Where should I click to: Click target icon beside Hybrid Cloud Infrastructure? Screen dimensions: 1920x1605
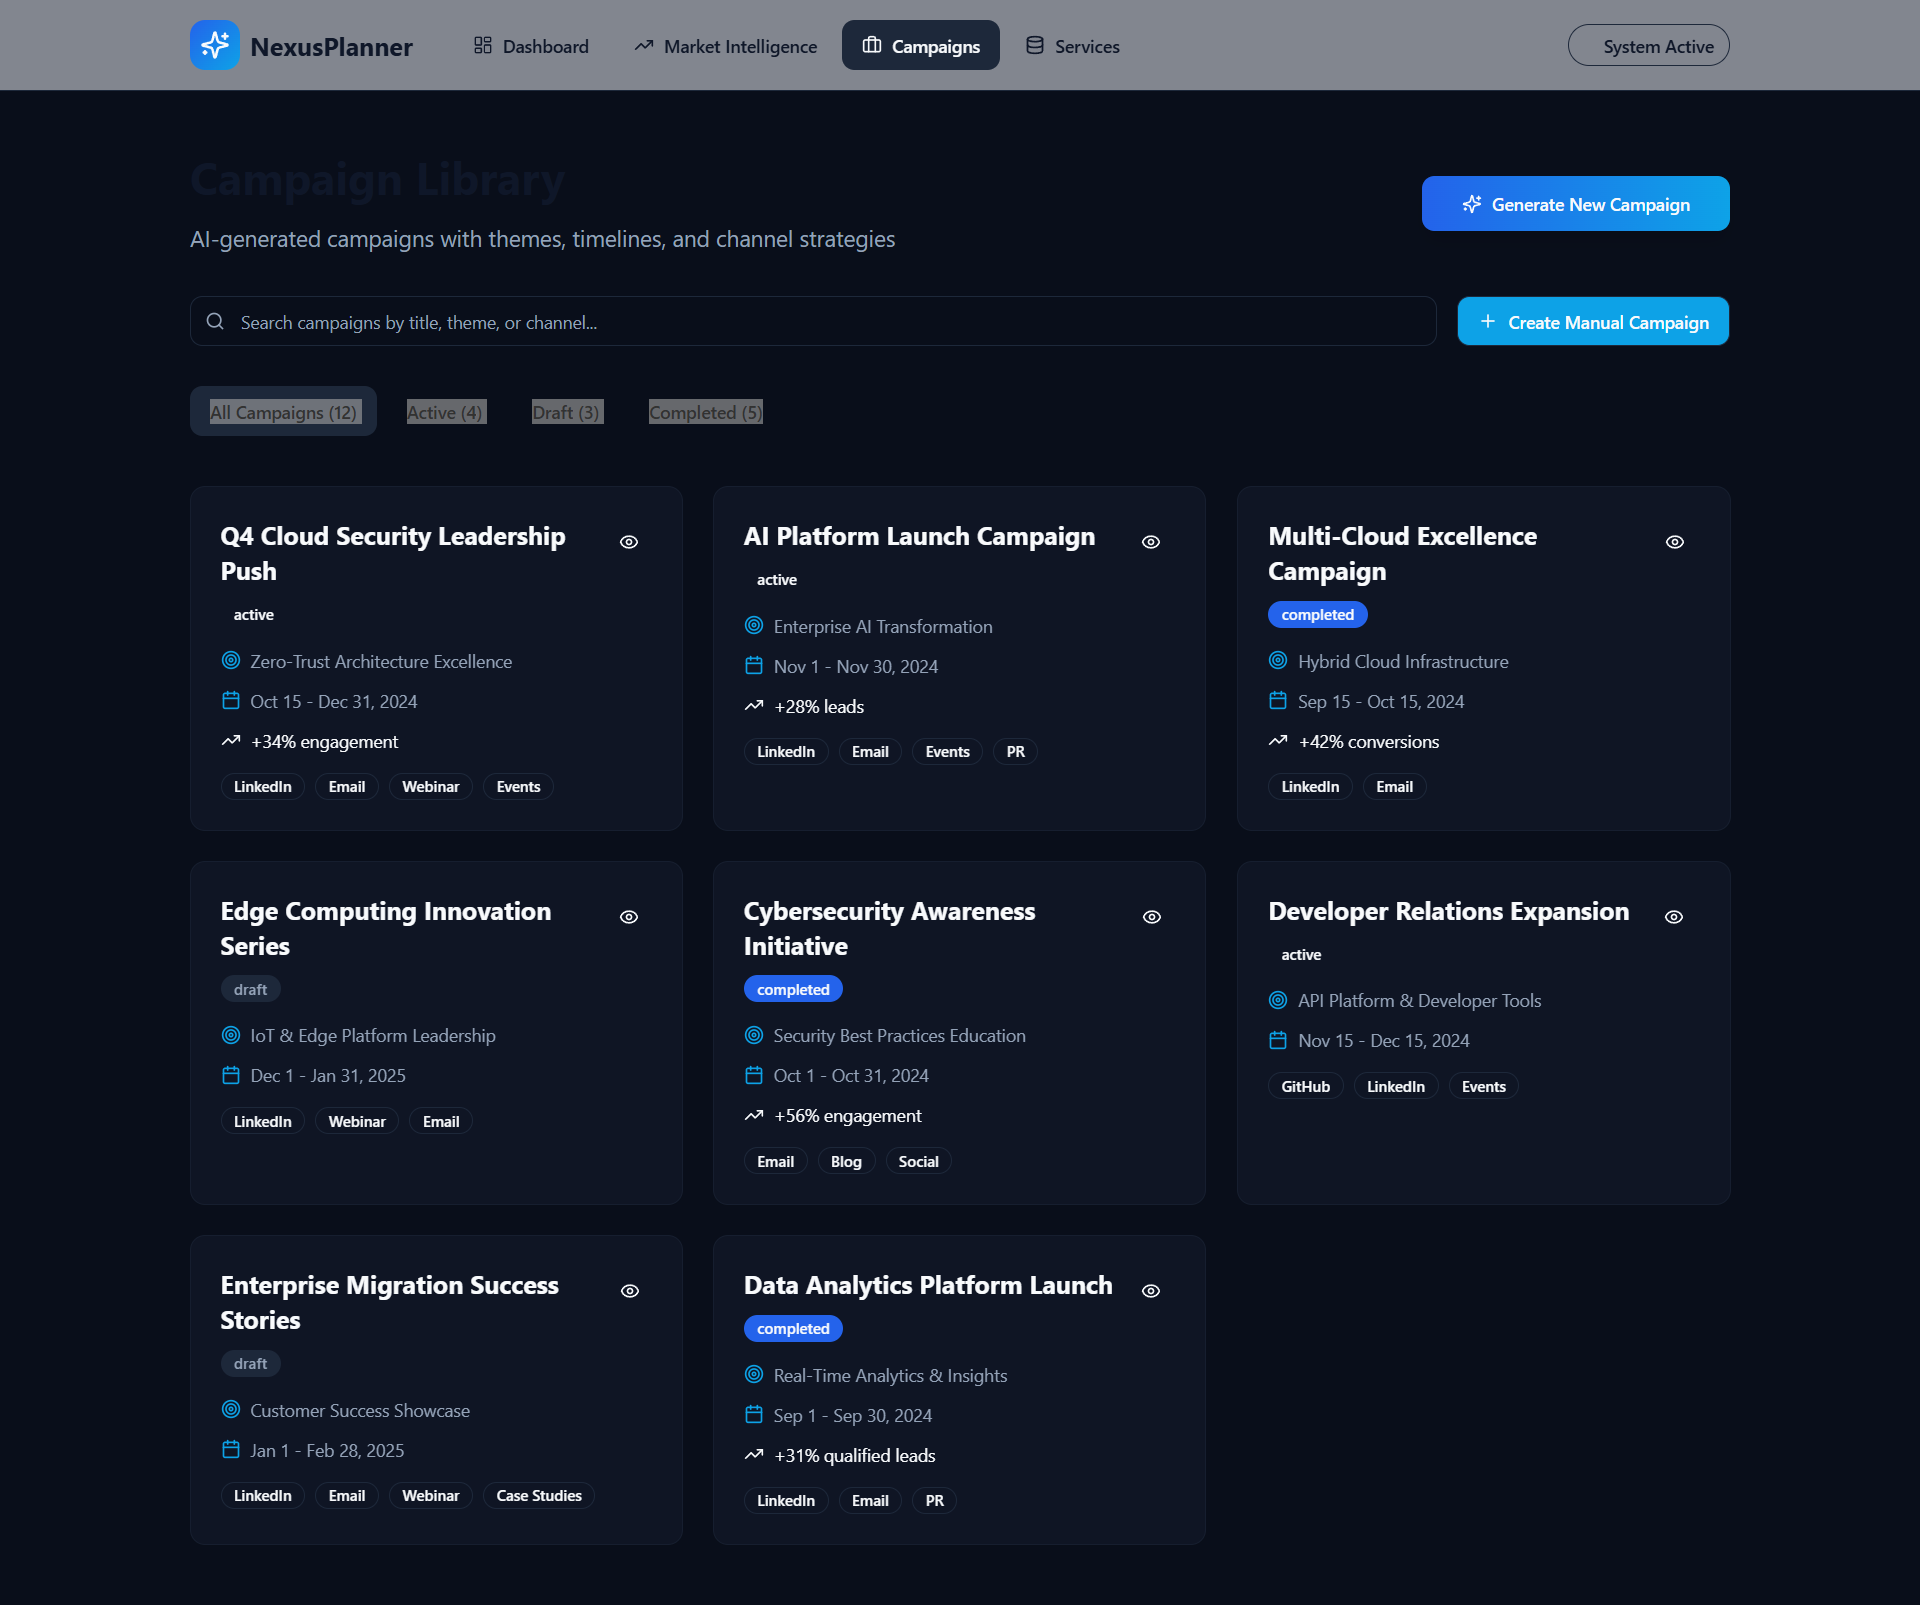(1278, 661)
